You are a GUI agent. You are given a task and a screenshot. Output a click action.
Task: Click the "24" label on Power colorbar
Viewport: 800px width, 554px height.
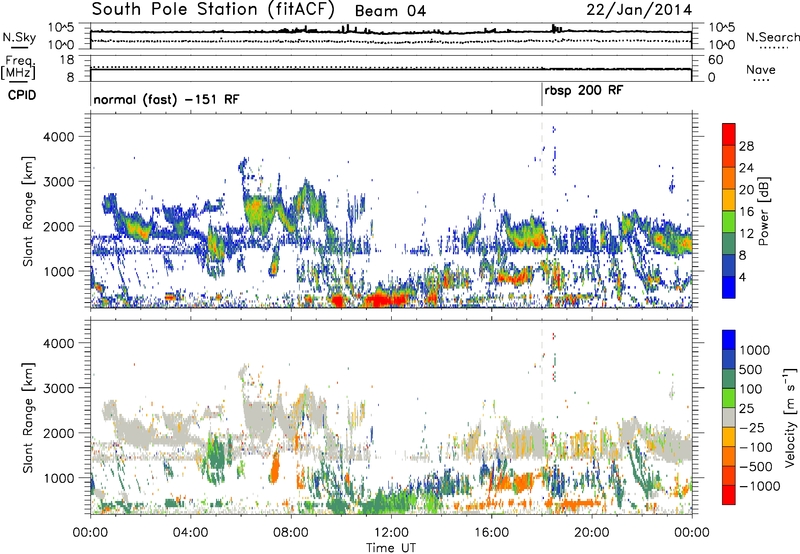746,168
